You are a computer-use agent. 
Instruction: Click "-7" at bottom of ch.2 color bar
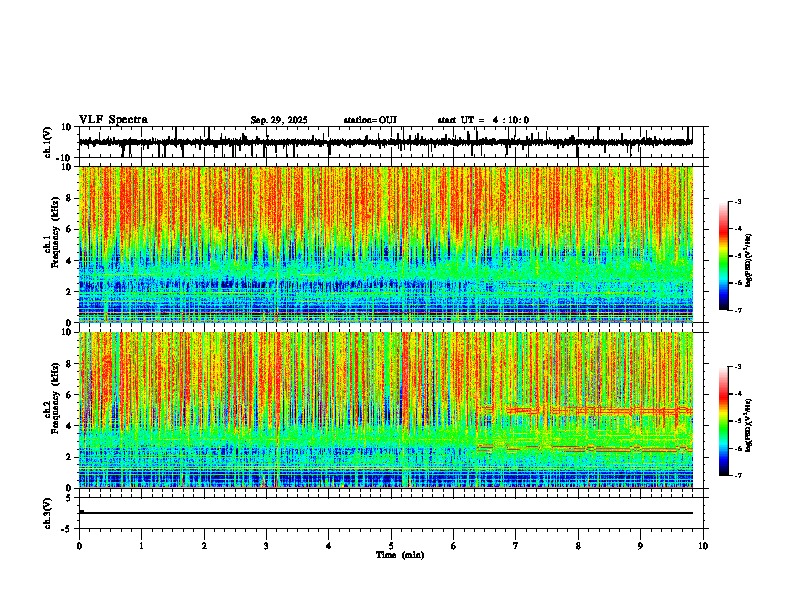[738, 475]
